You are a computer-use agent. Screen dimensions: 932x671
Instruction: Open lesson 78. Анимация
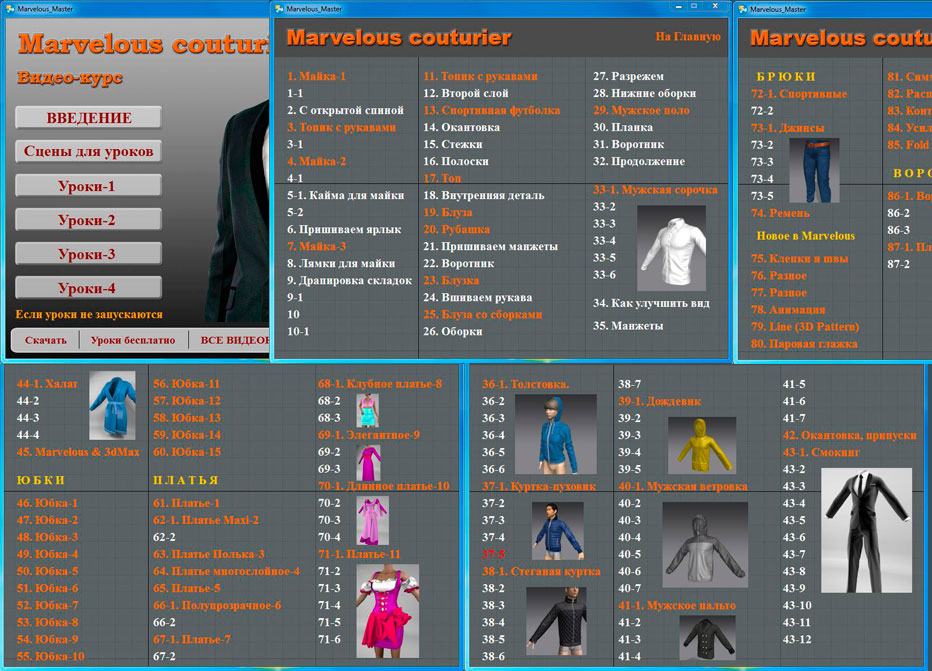[788, 310]
